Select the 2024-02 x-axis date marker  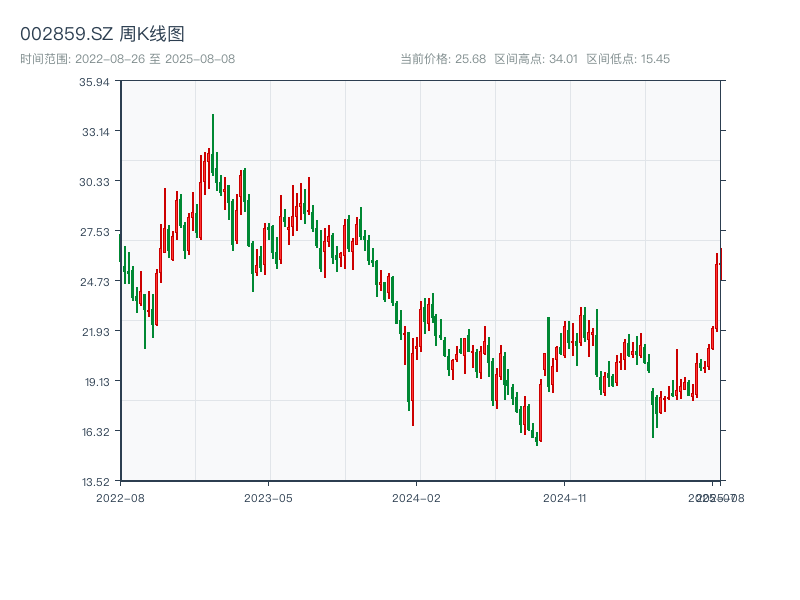pos(417,497)
